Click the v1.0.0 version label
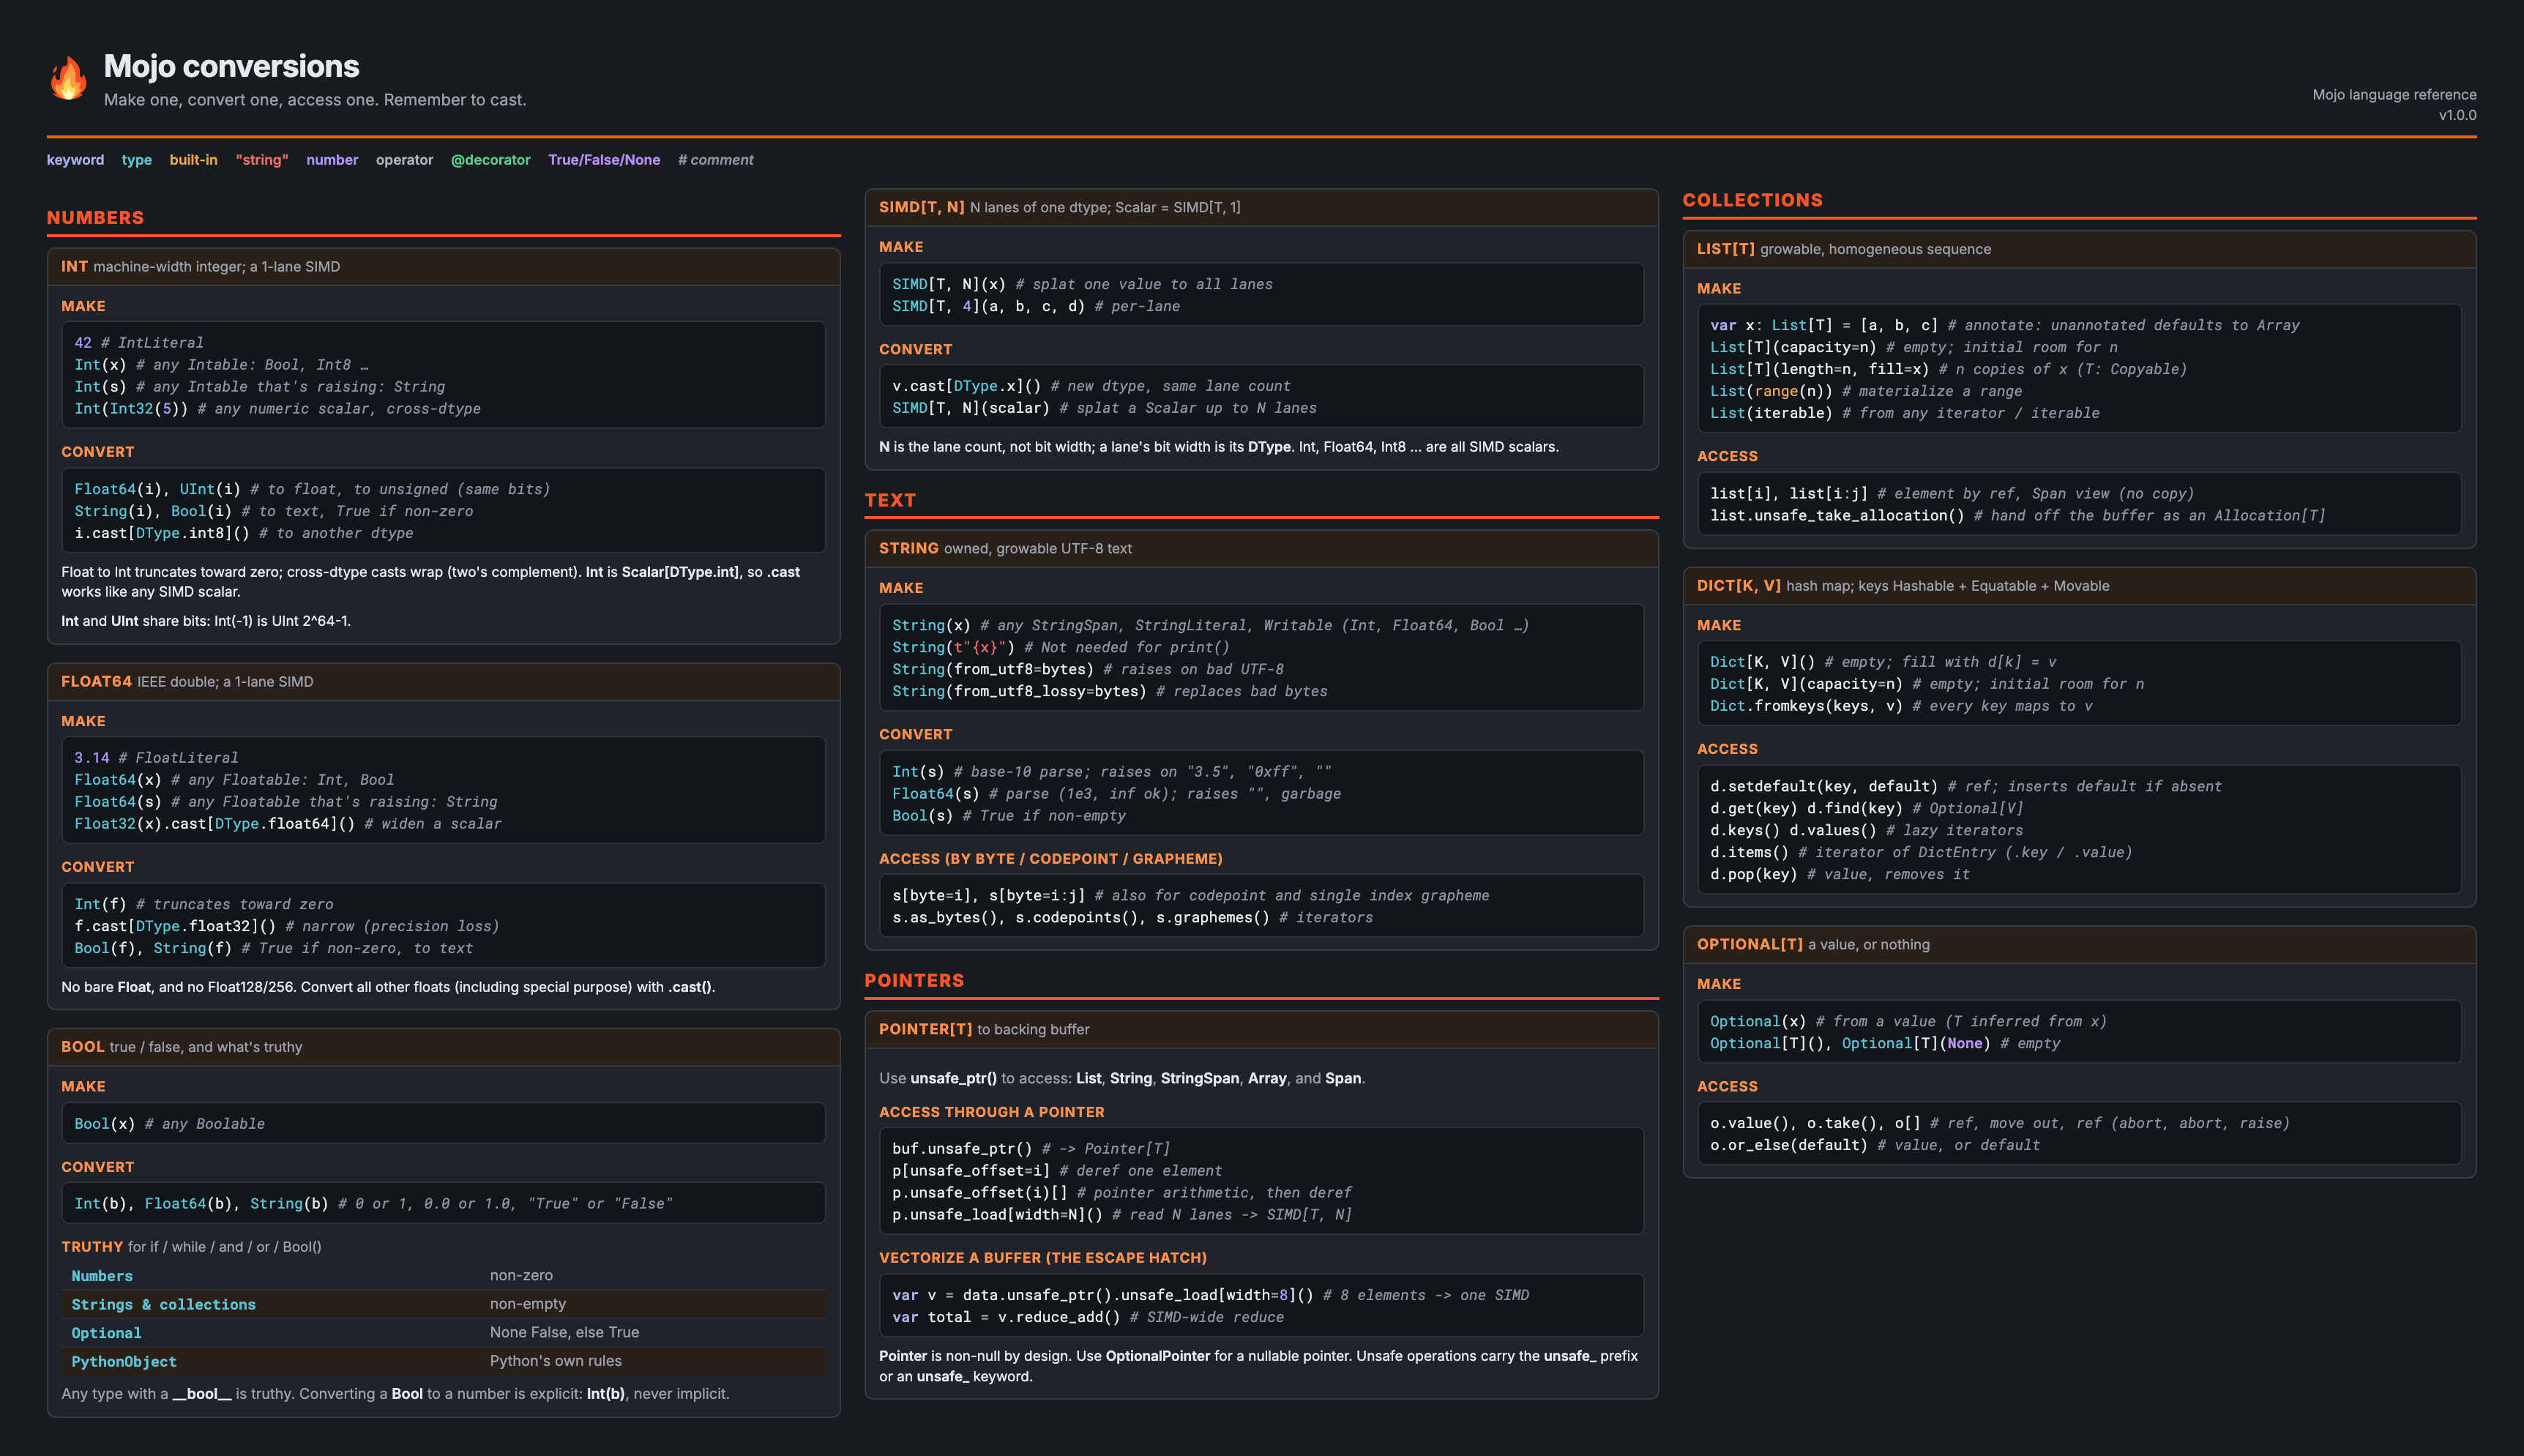The width and height of the screenshot is (2524, 1456). pyautogui.click(x=2457, y=115)
